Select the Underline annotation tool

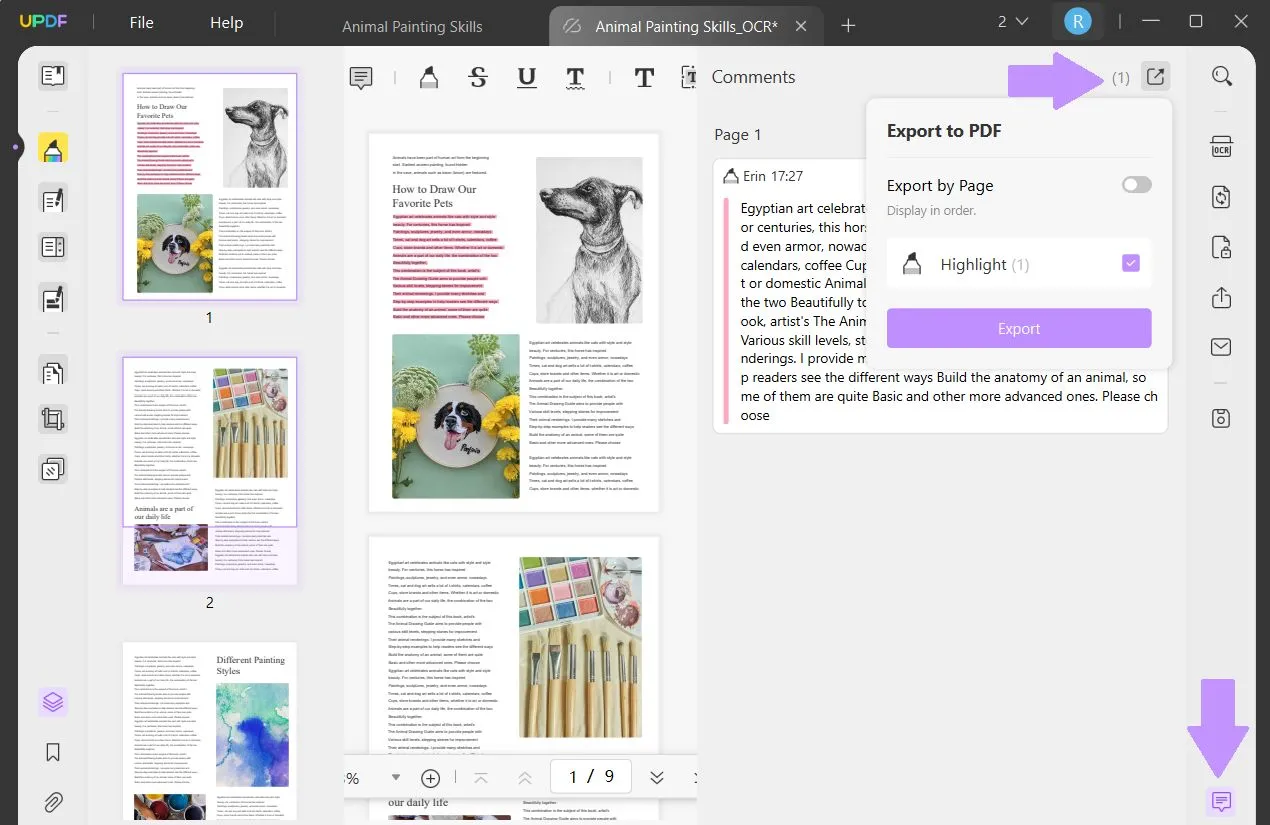(526, 77)
